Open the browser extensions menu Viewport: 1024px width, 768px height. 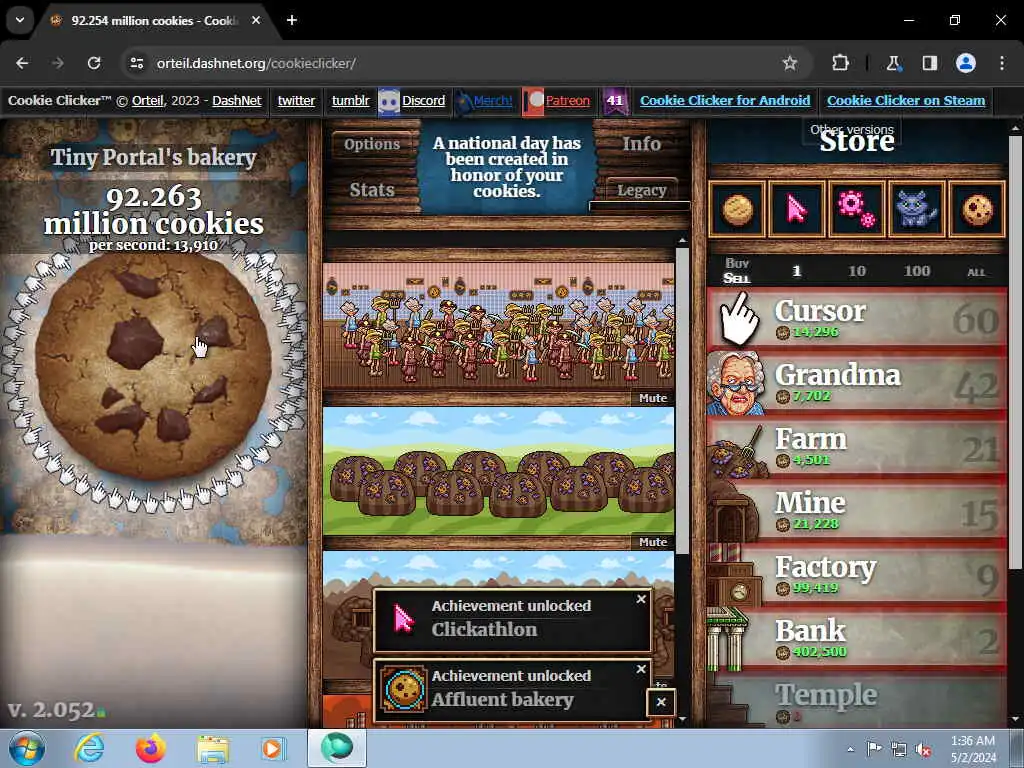pyautogui.click(x=840, y=63)
